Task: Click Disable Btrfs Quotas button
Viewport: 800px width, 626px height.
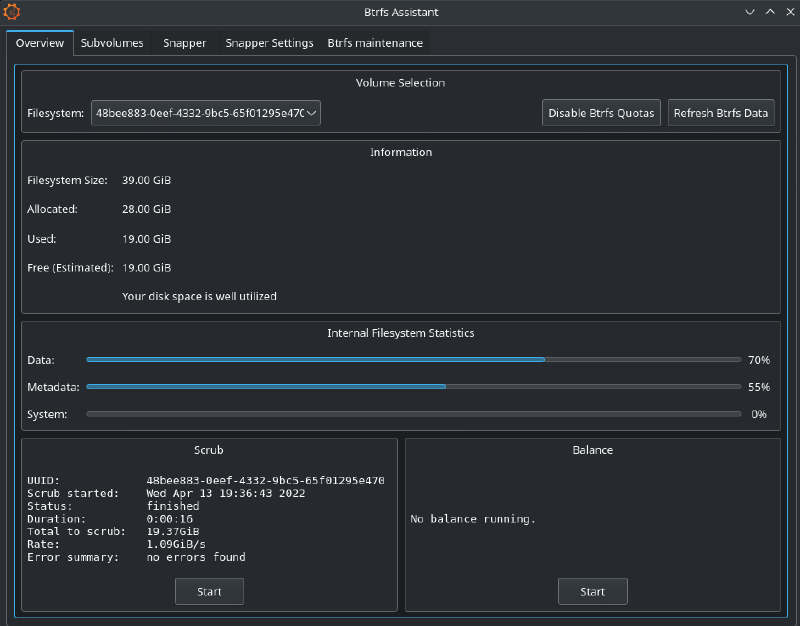Action: [x=601, y=113]
